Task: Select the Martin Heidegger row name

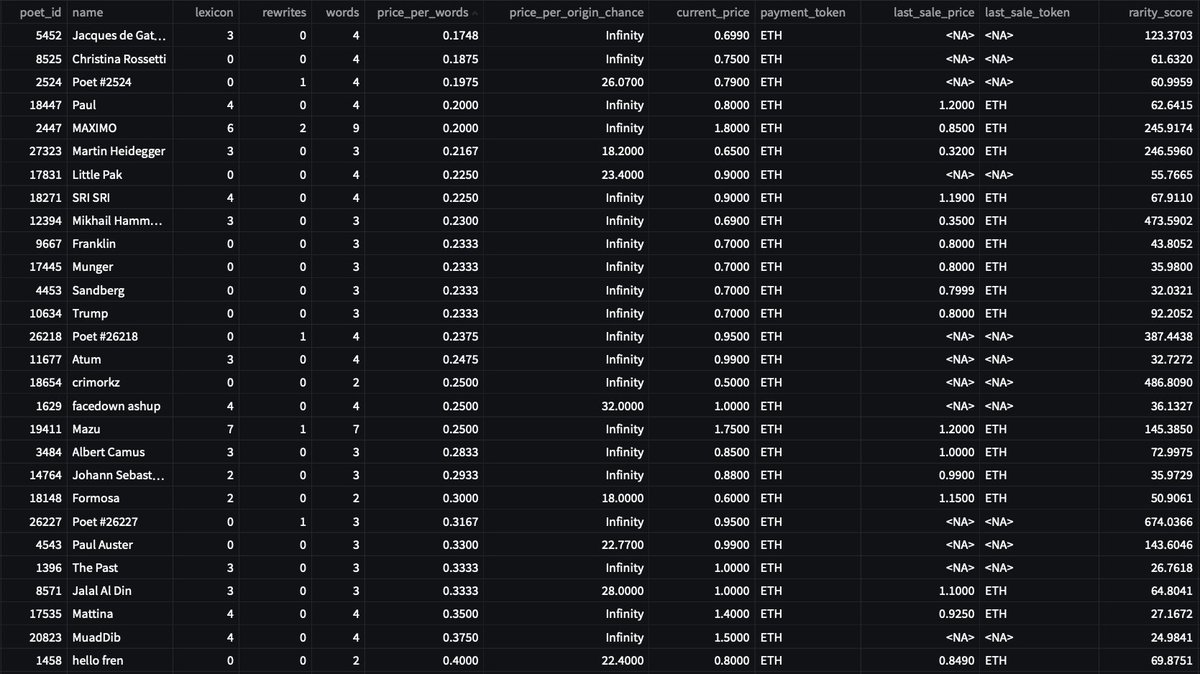Action: point(120,151)
